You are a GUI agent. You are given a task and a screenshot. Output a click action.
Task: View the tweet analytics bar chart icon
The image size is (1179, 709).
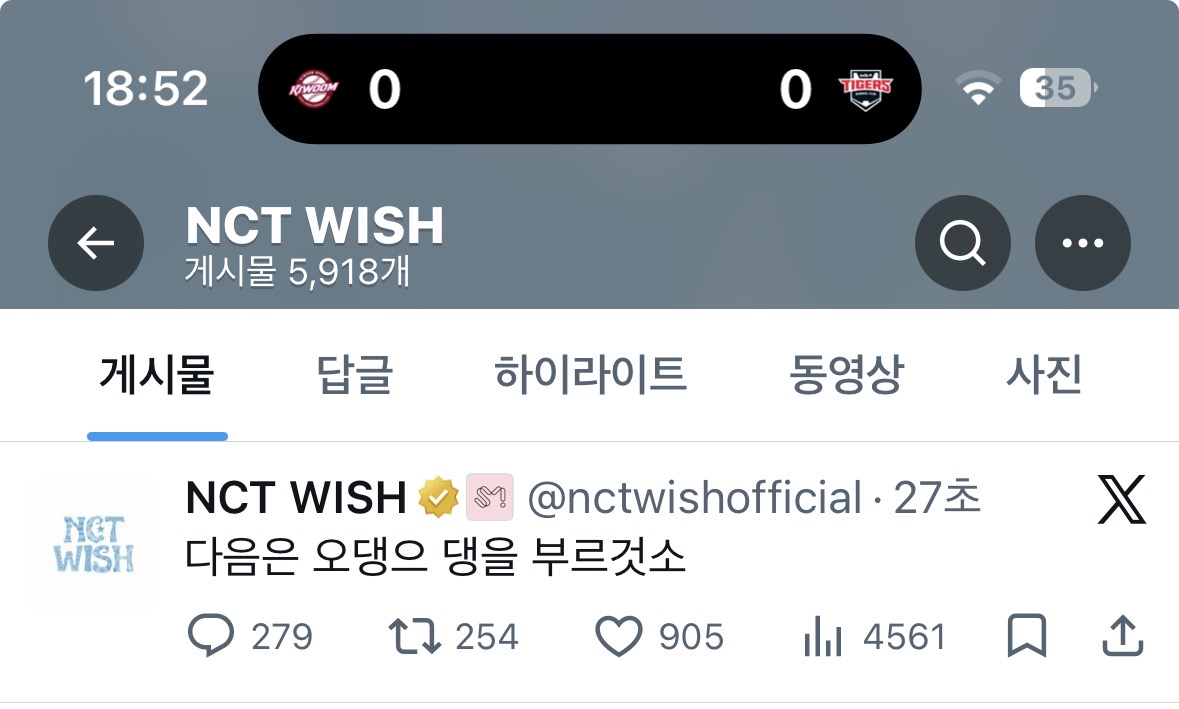click(x=823, y=636)
